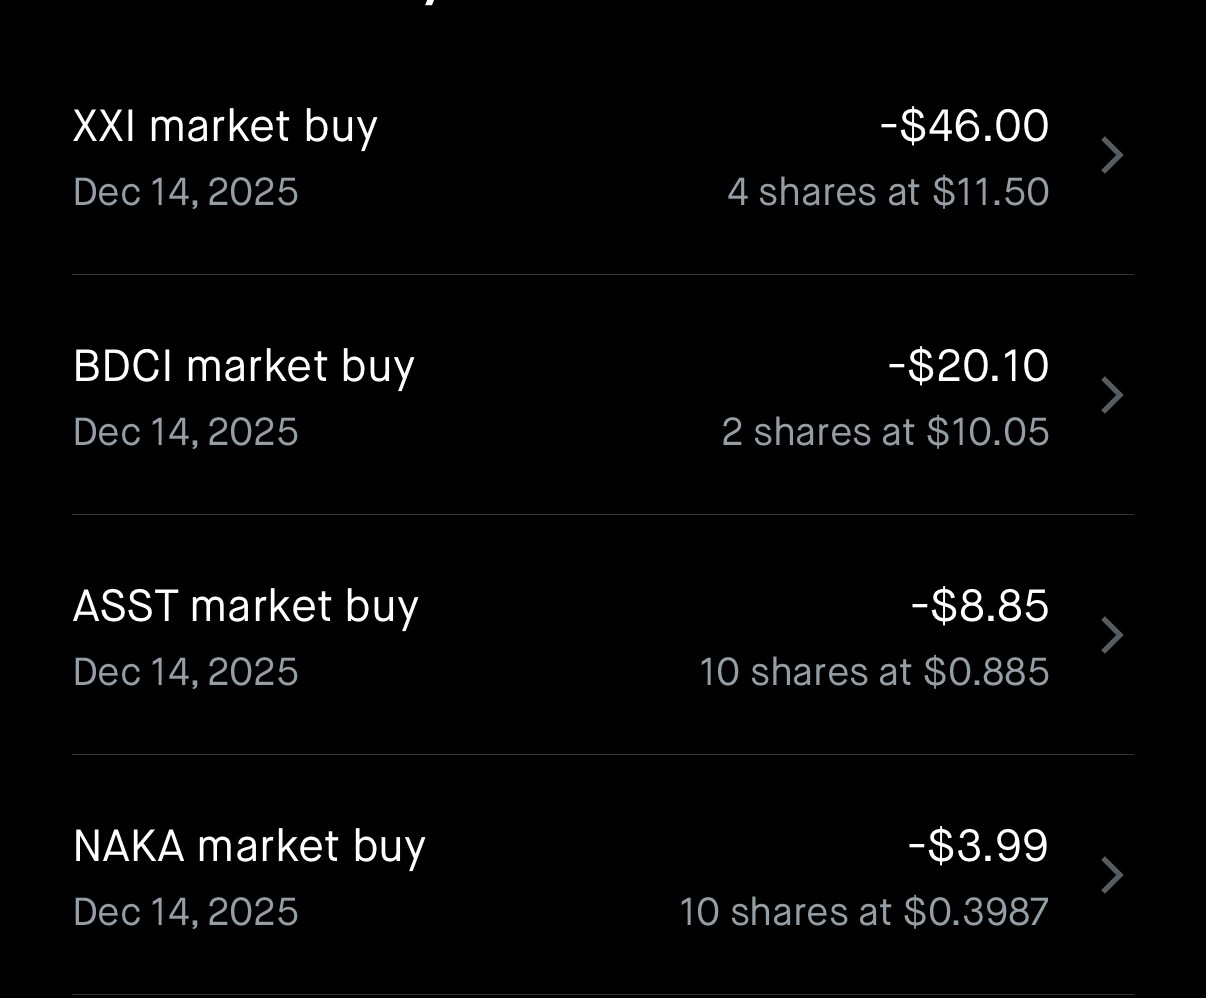This screenshot has width=1206, height=998.
Task: Expand XXI market buy chevron arrow
Action: [1112, 156]
